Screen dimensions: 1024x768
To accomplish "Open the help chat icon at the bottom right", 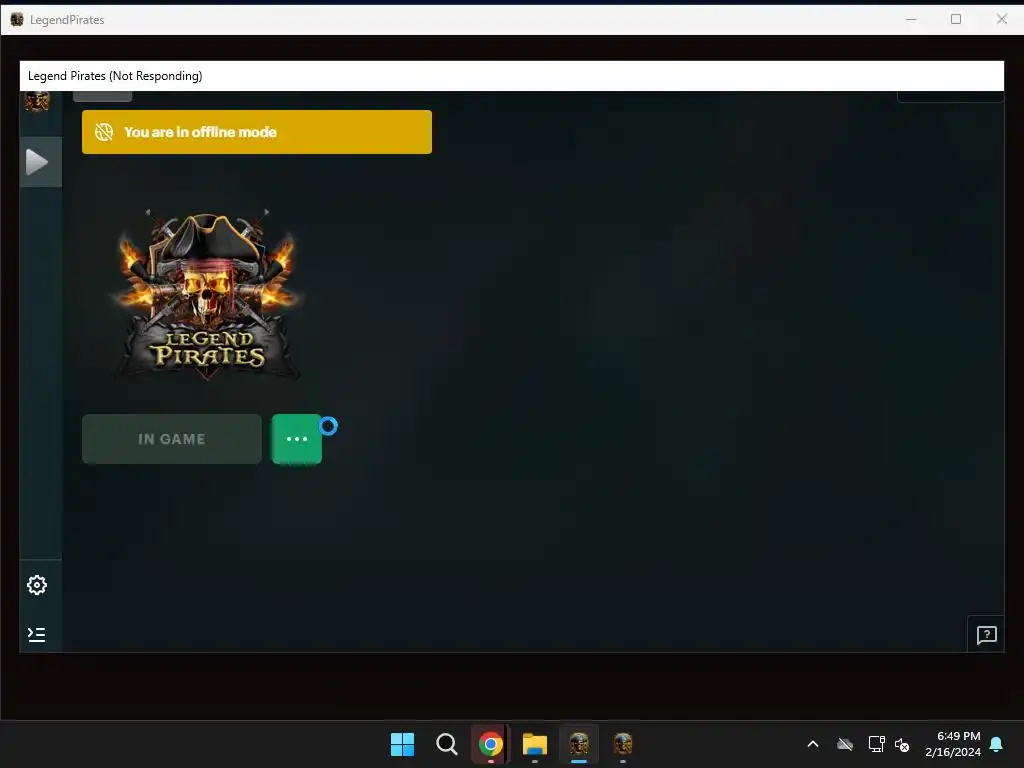I will pyautogui.click(x=986, y=635).
